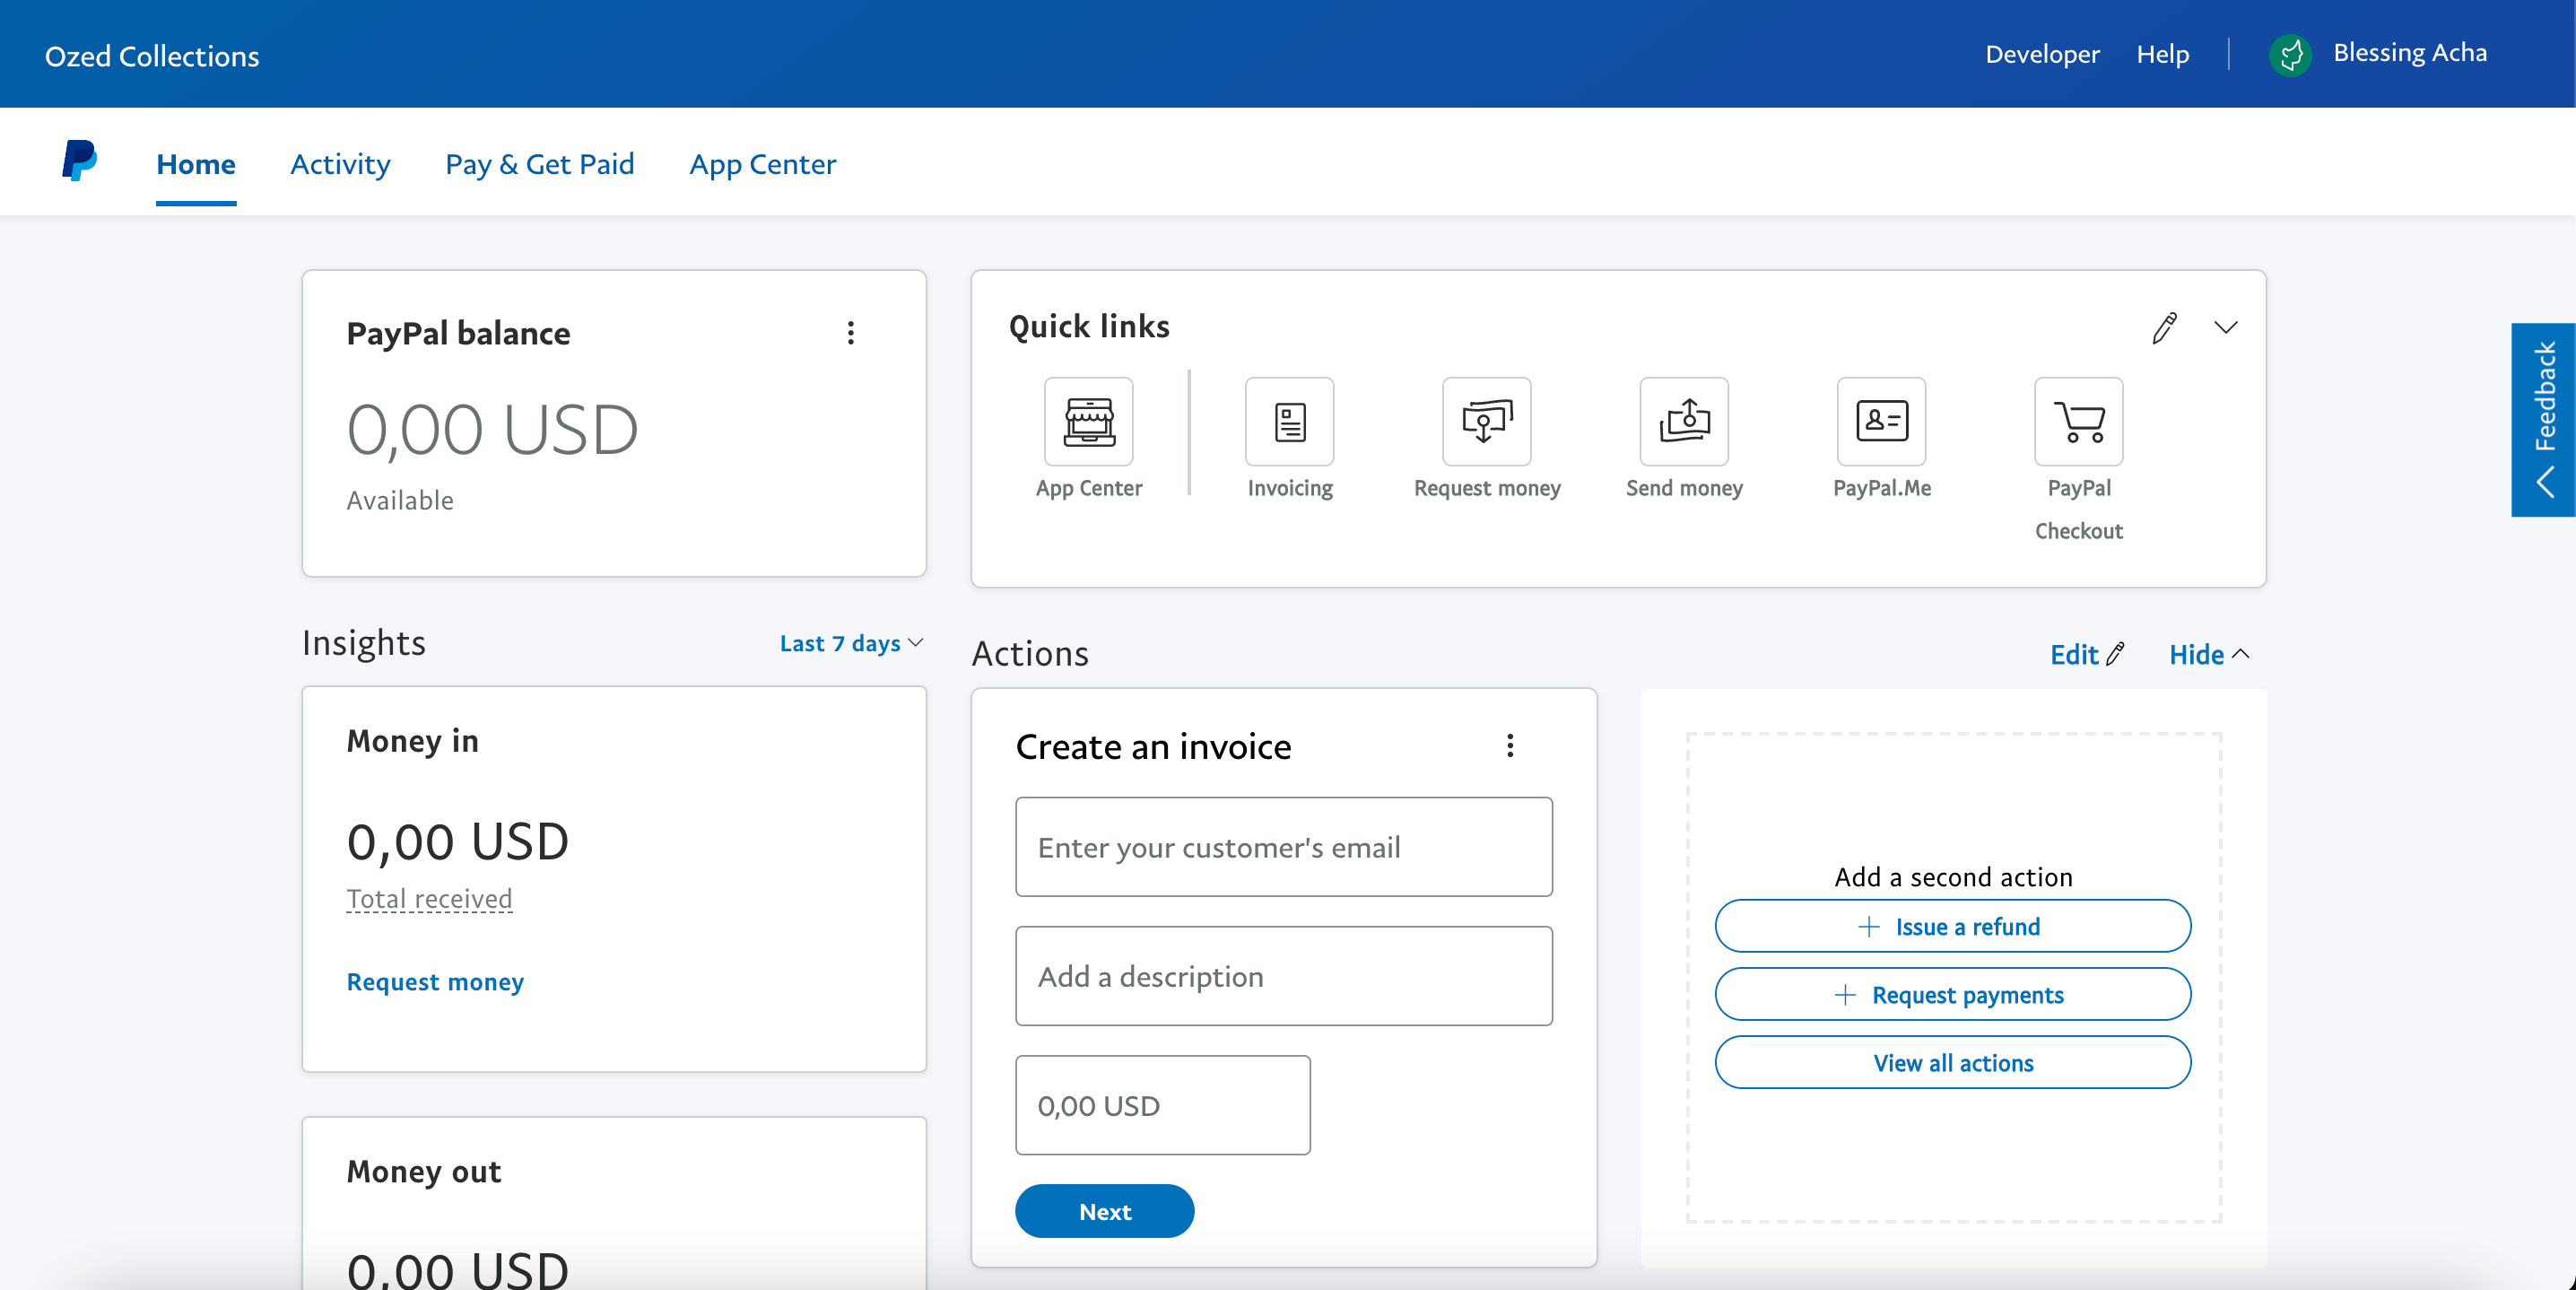Image resolution: width=2576 pixels, height=1290 pixels.
Task: Click the Request money link in Insights
Action: tap(434, 982)
